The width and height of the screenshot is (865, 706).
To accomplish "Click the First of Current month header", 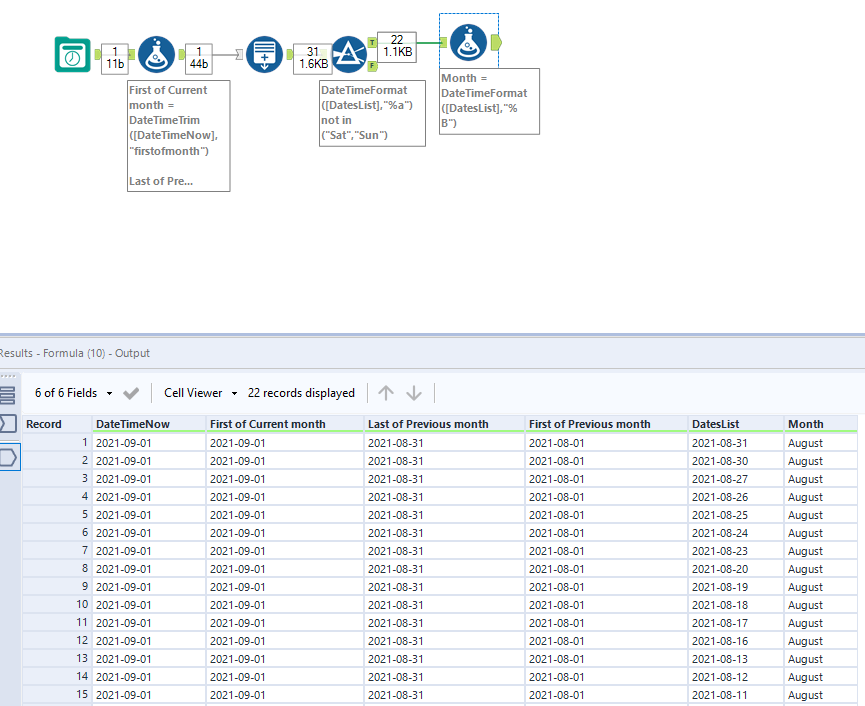I will pos(285,424).
